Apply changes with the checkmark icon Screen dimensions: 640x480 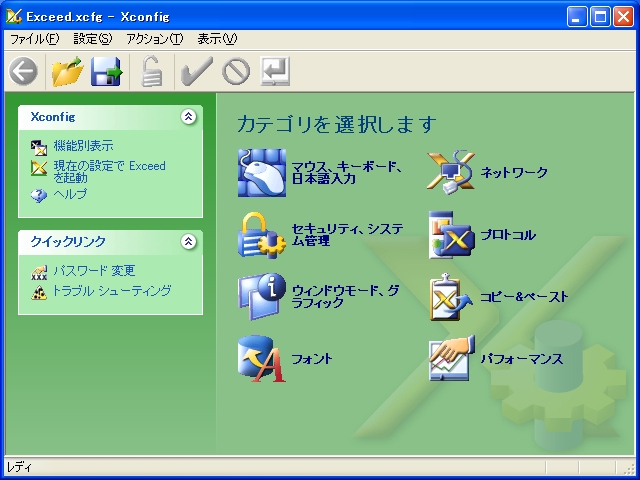[197, 71]
